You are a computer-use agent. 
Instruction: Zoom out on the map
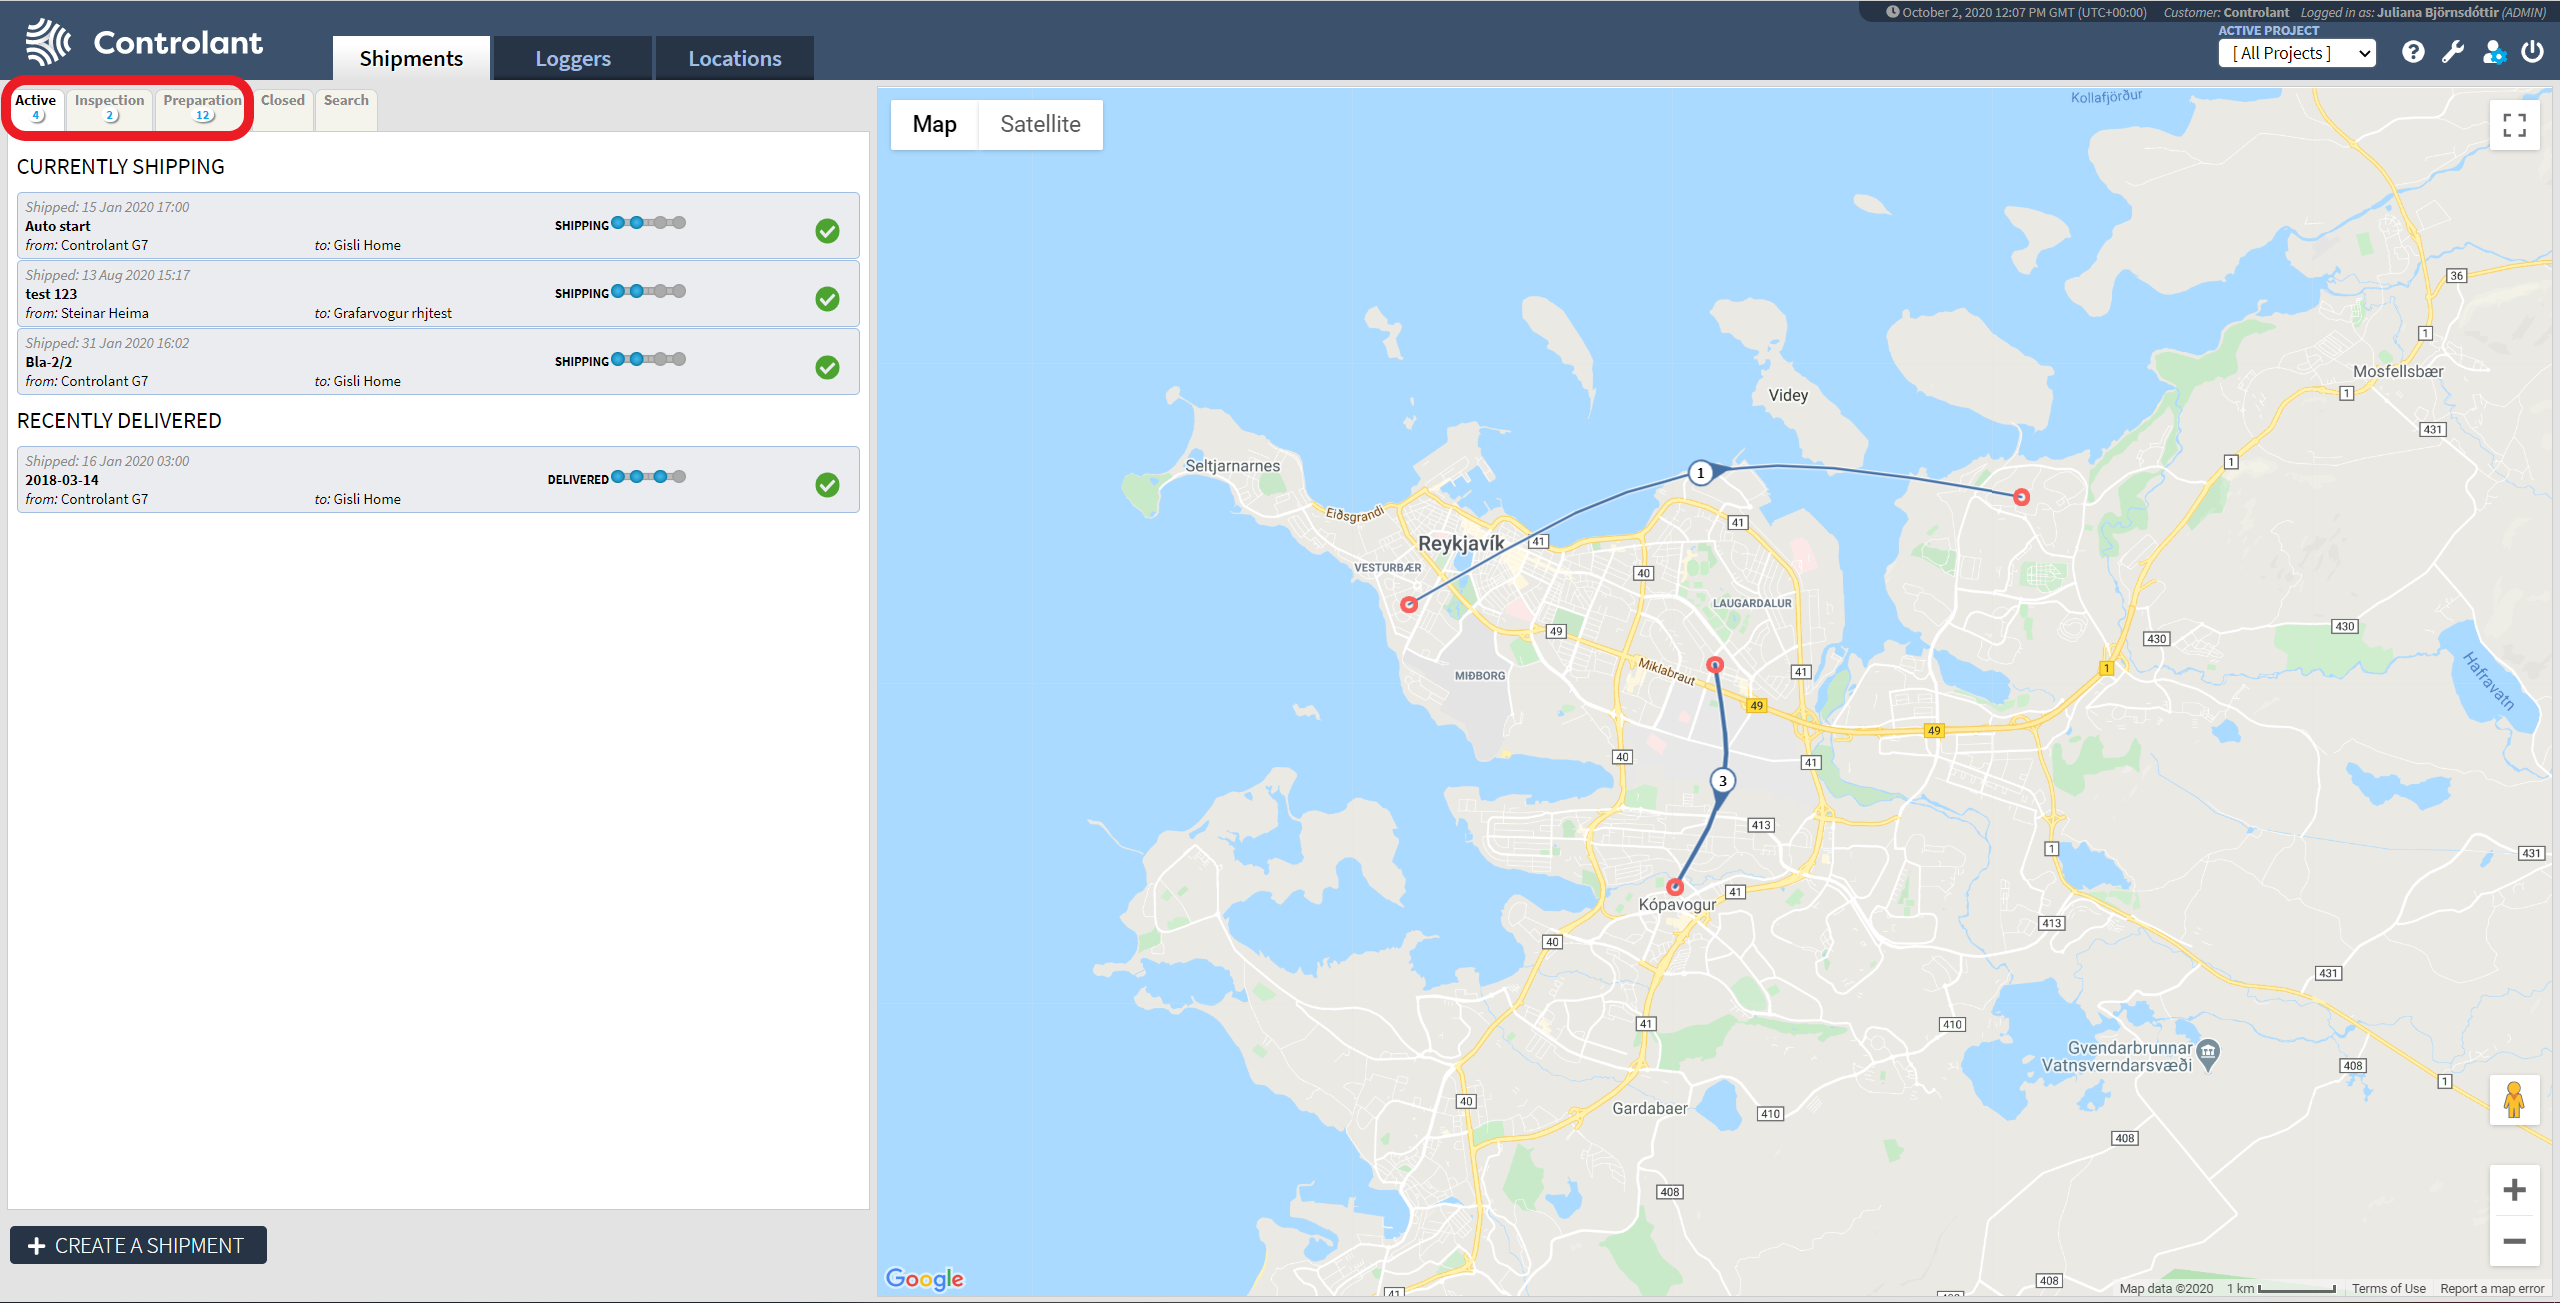pos(2514,1241)
